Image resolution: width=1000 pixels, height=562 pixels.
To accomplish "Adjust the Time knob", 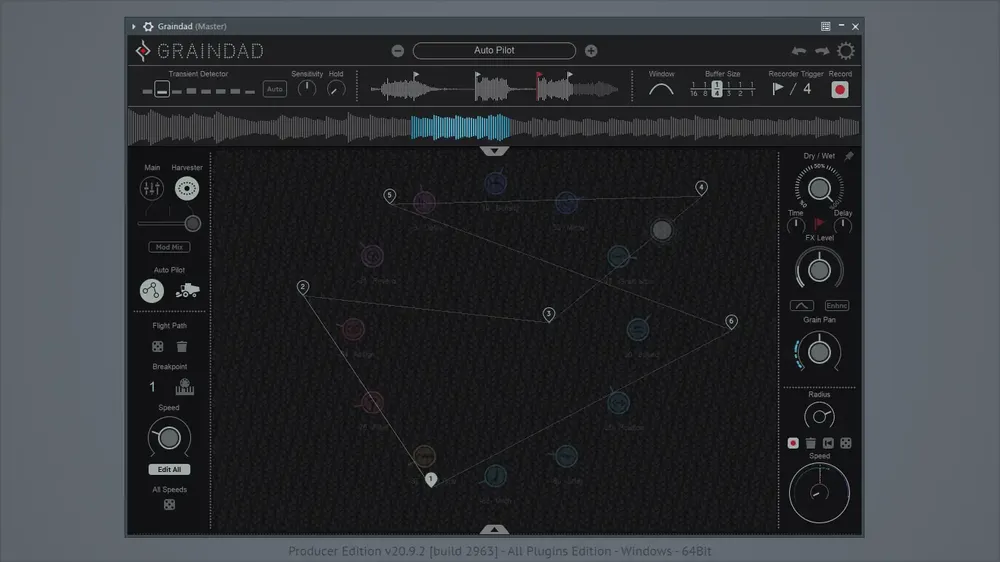I will click(795, 226).
